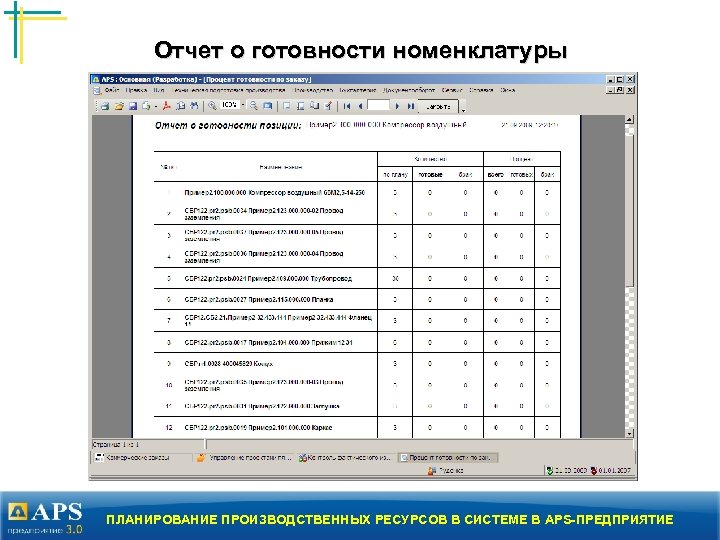Open the zoom percentage dropdown arrow

pos(243,106)
